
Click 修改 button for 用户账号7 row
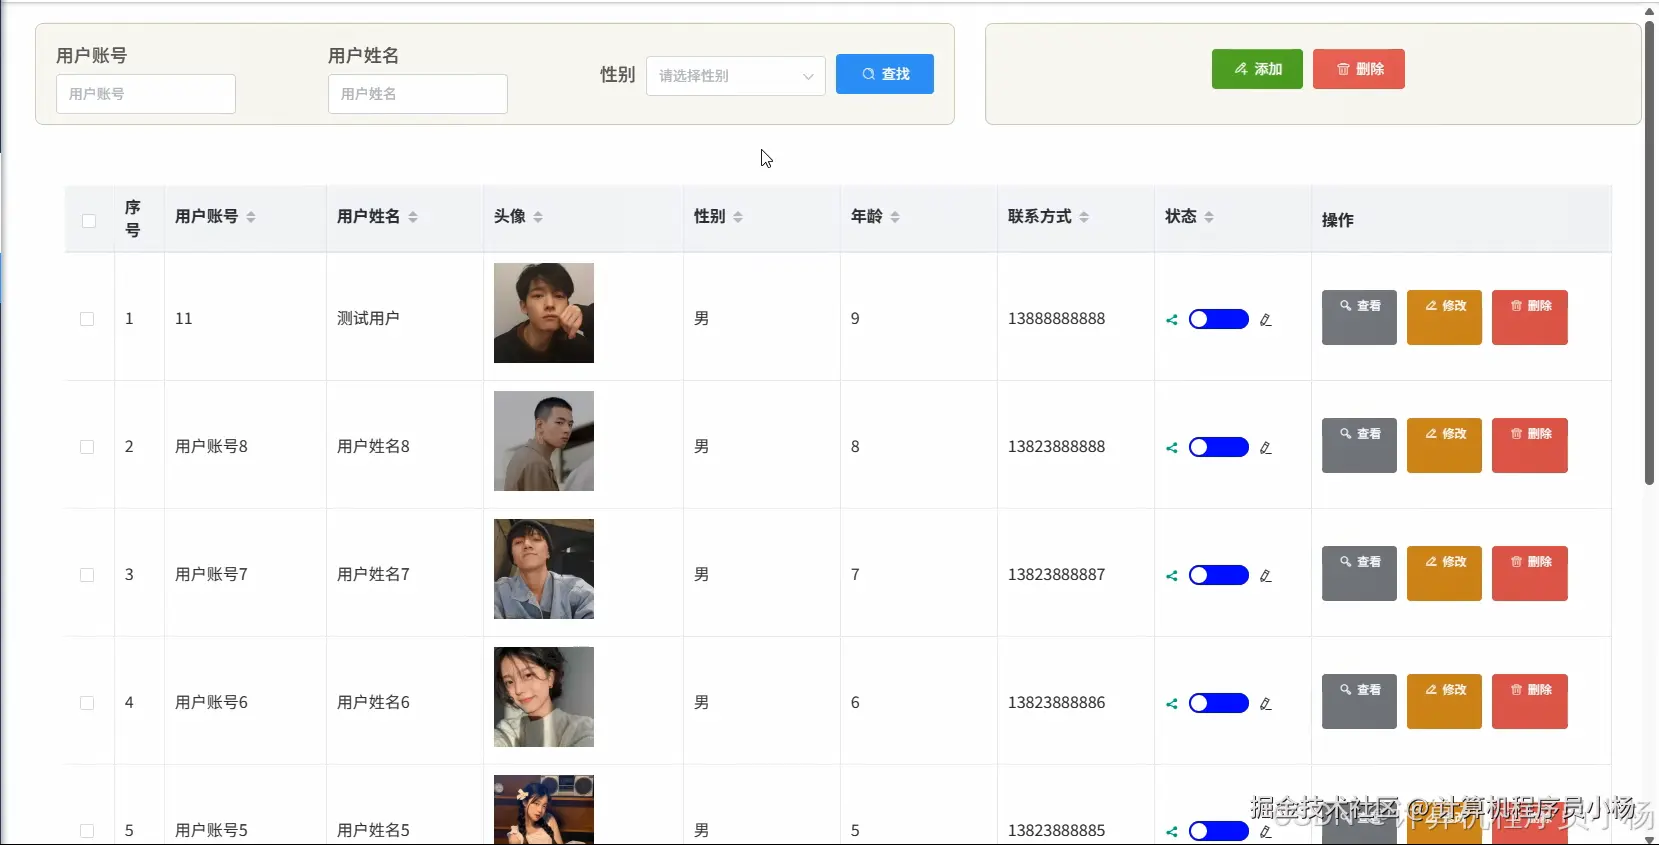coord(1444,573)
